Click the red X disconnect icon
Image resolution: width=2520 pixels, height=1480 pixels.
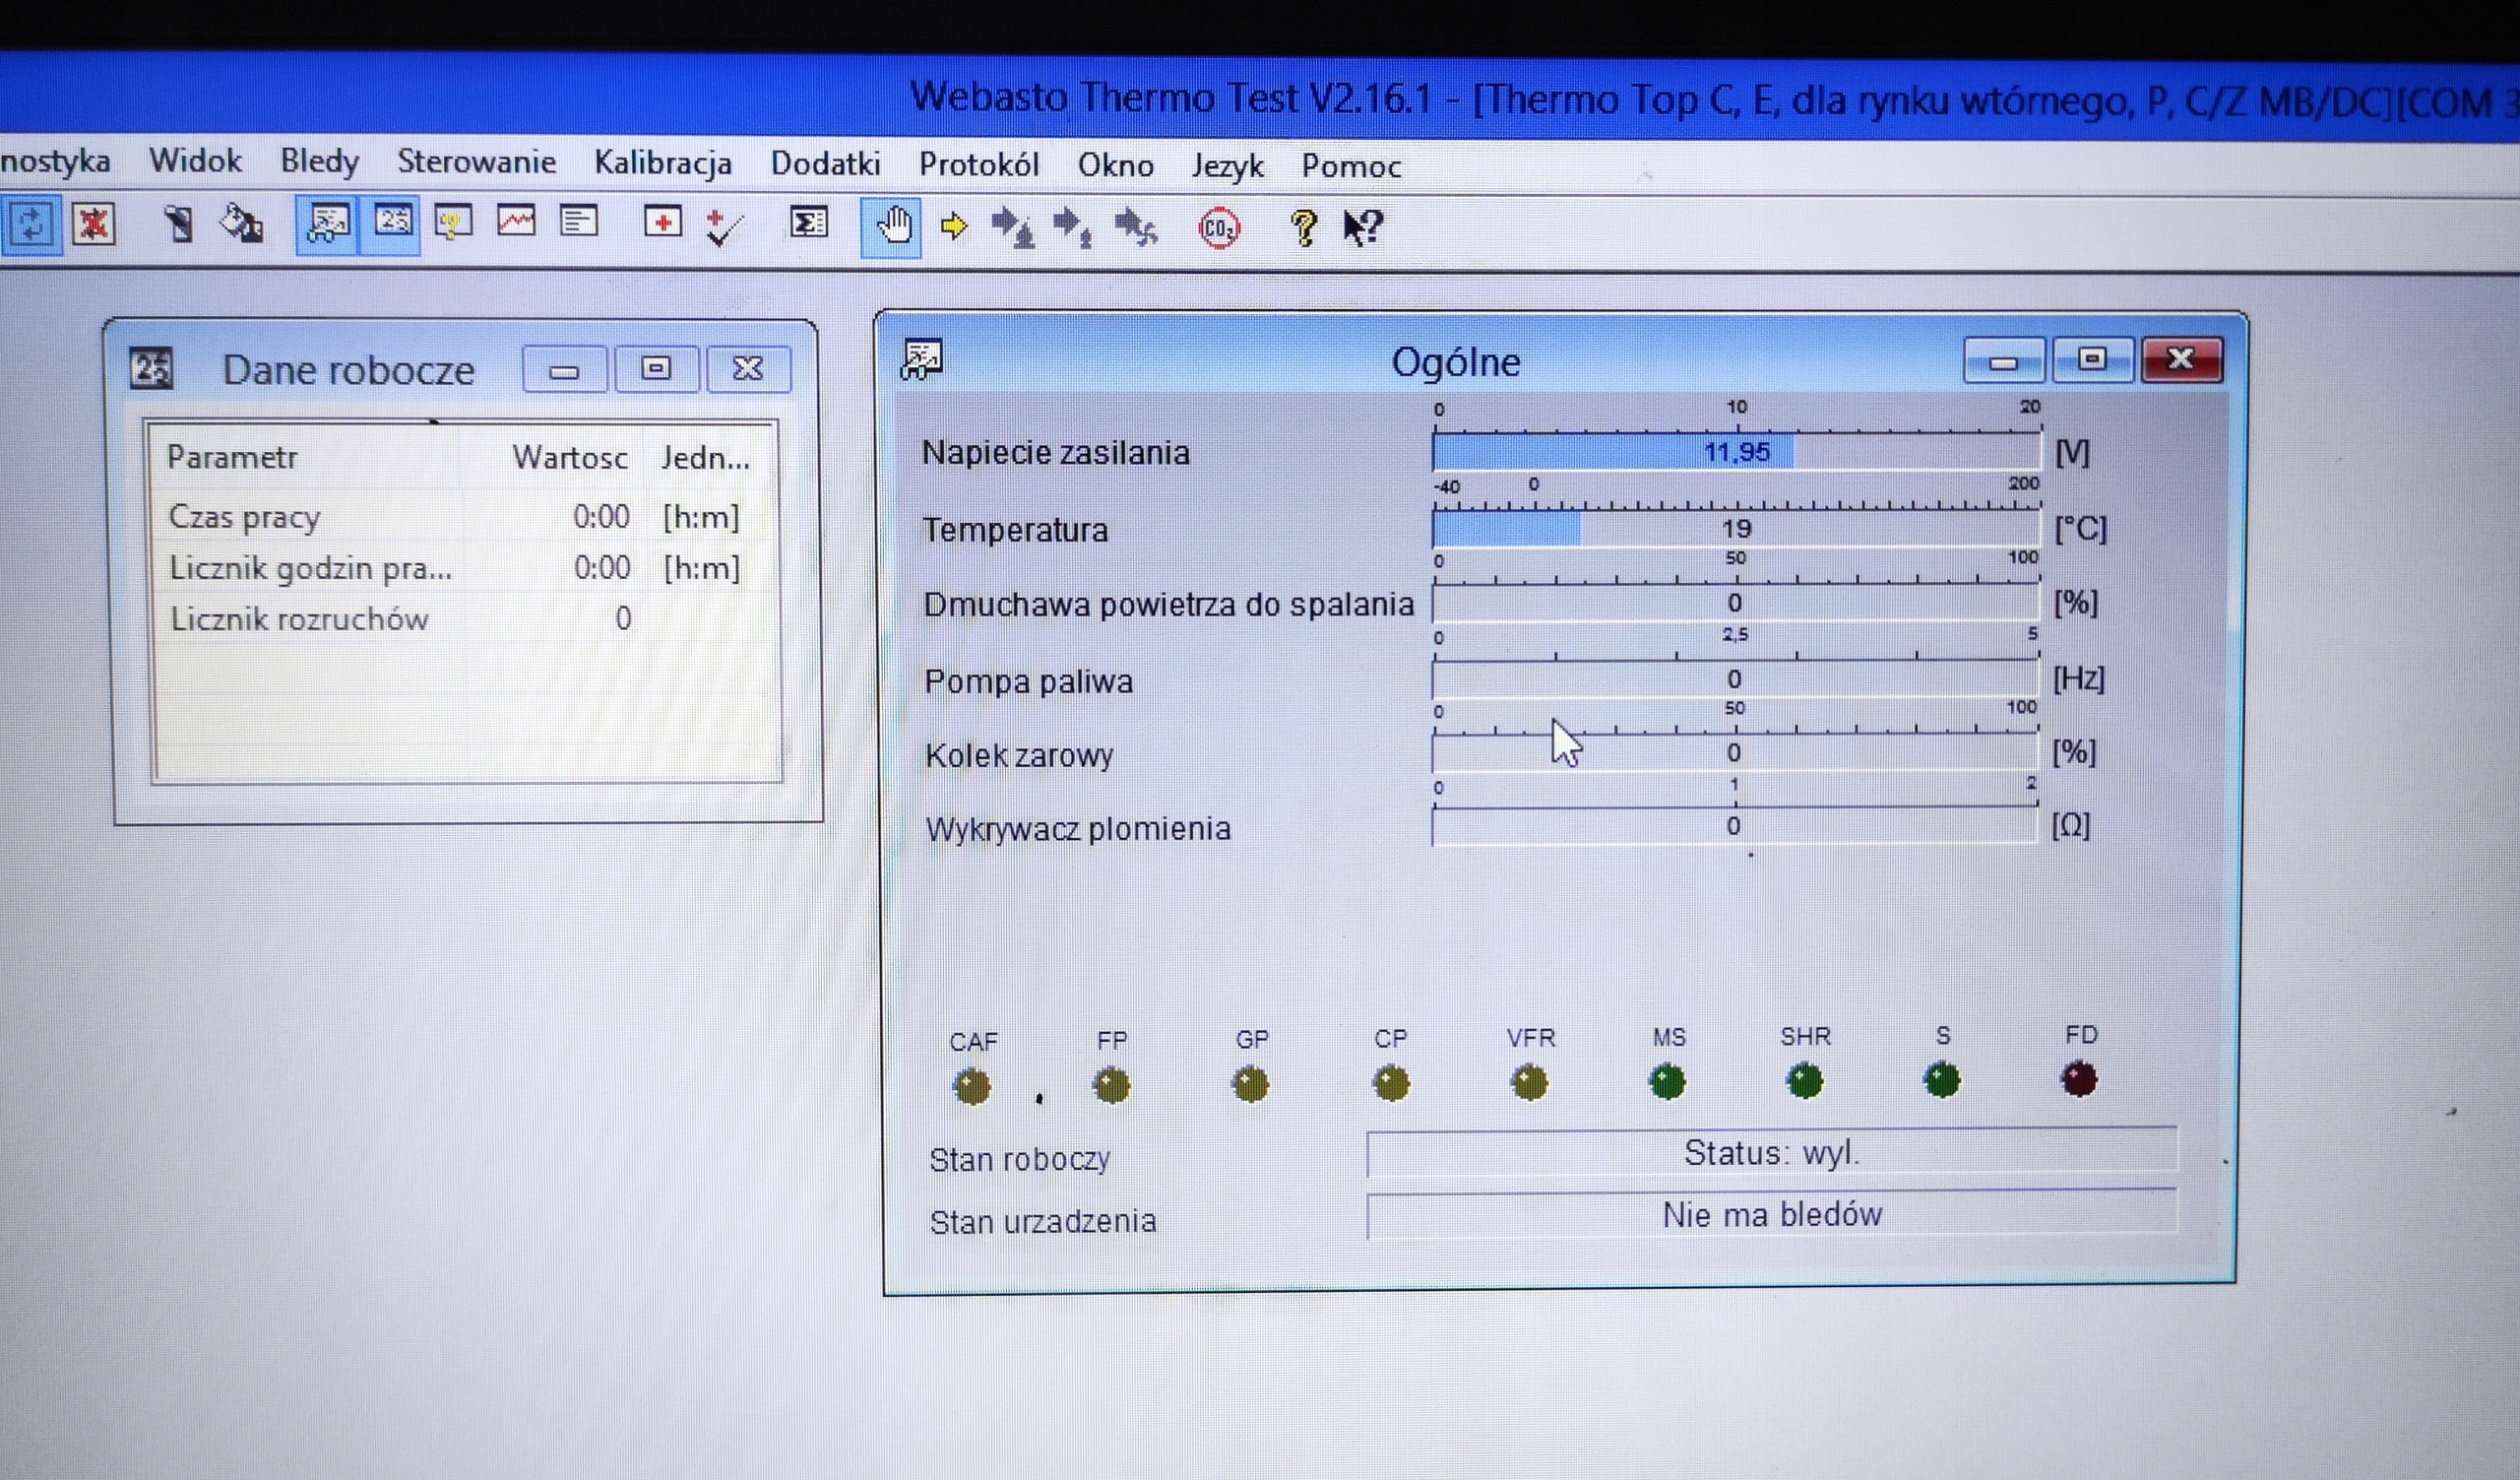coord(93,224)
